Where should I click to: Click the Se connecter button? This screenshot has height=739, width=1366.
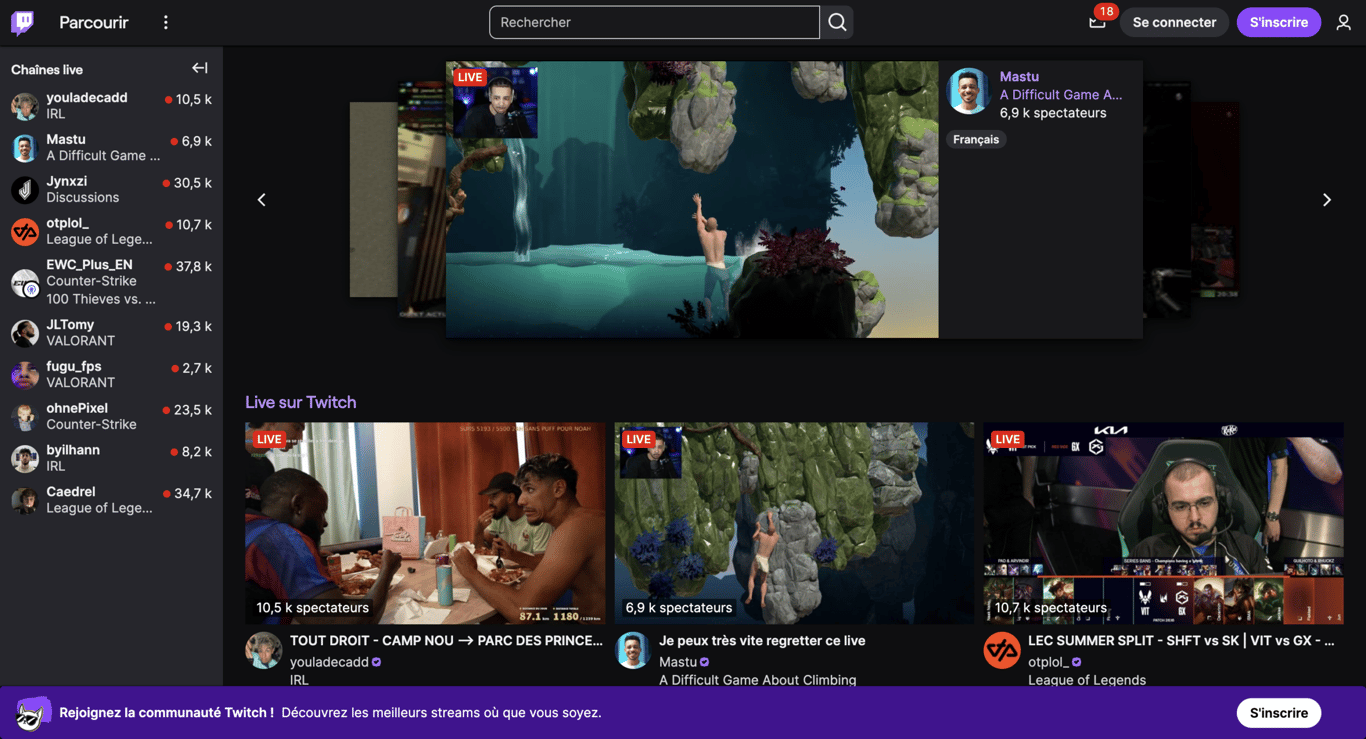pyautogui.click(x=1174, y=22)
